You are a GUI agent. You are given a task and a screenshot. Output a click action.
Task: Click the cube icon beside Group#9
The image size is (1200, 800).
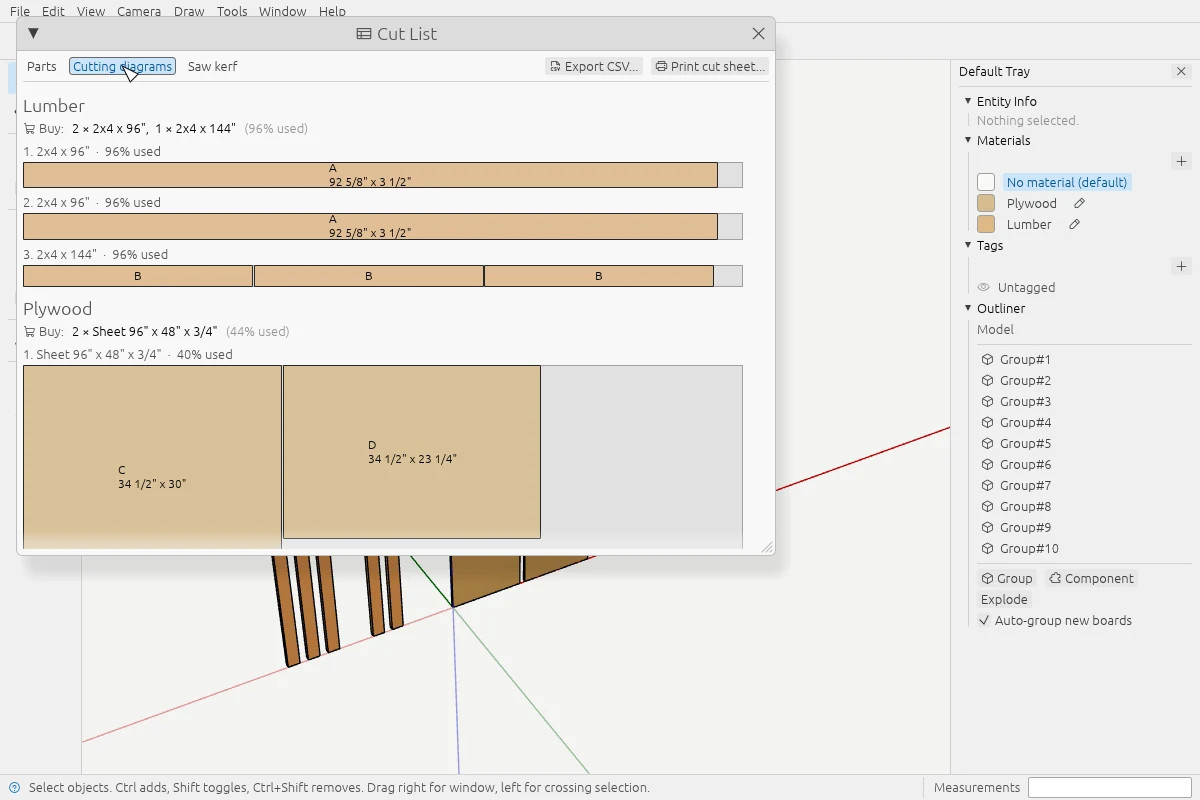987,528
